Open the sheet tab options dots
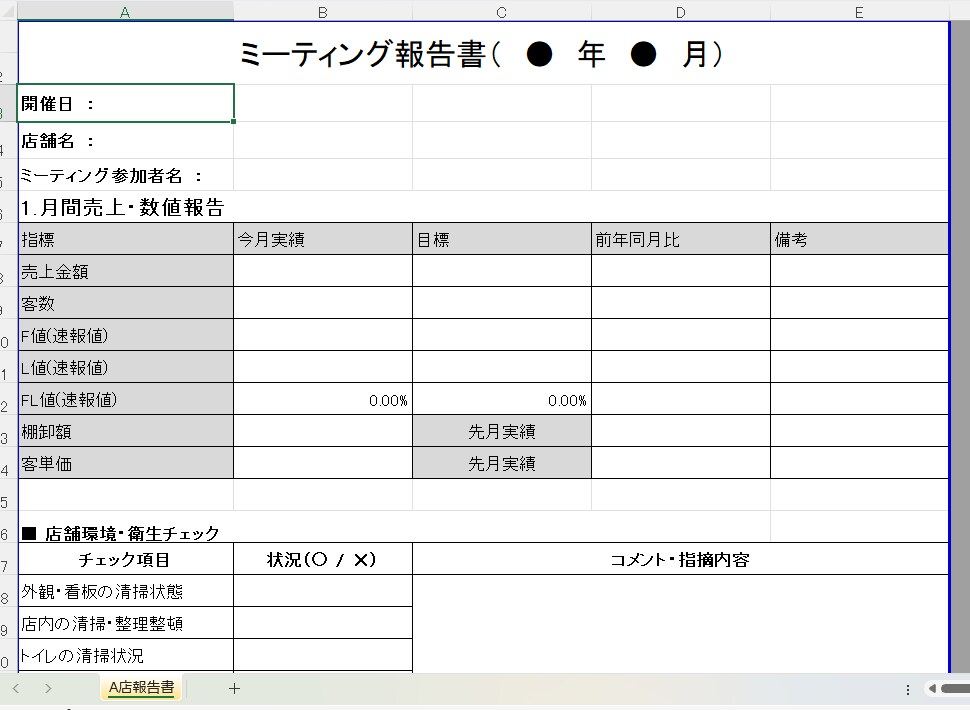The height and width of the screenshot is (710, 970). tap(908, 689)
